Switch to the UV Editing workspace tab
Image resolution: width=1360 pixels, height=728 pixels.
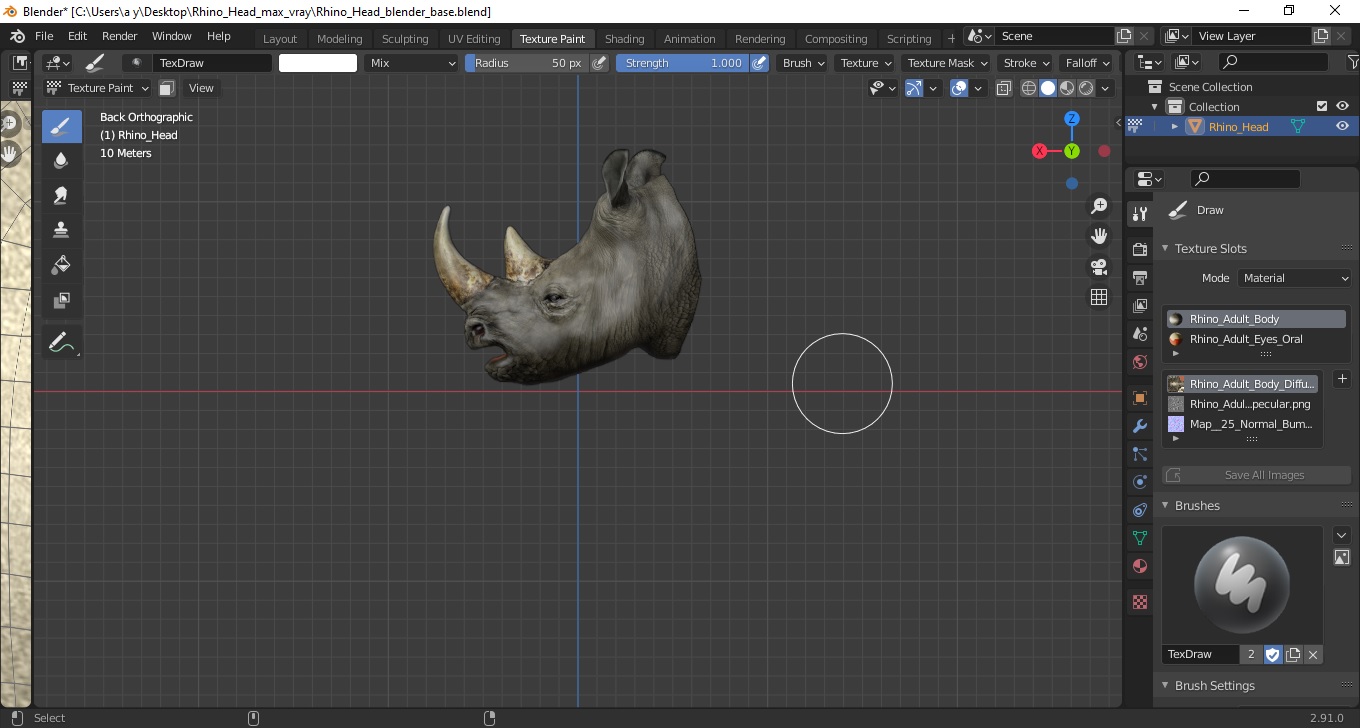pyautogui.click(x=474, y=39)
